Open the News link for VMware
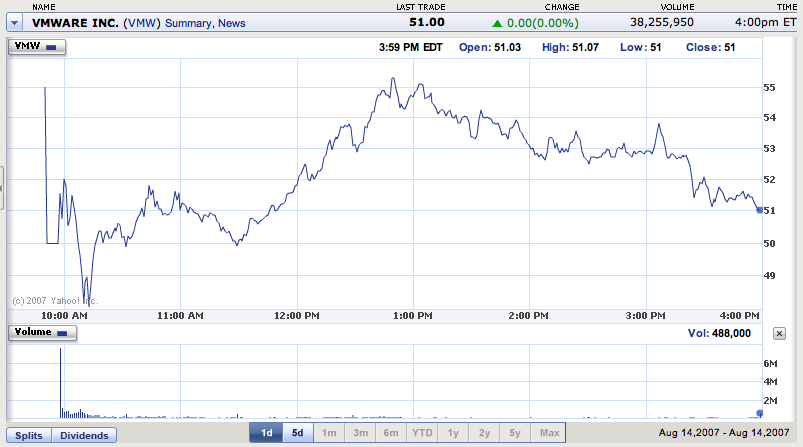This screenshot has height=447, width=803. pyautogui.click(x=230, y=21)
